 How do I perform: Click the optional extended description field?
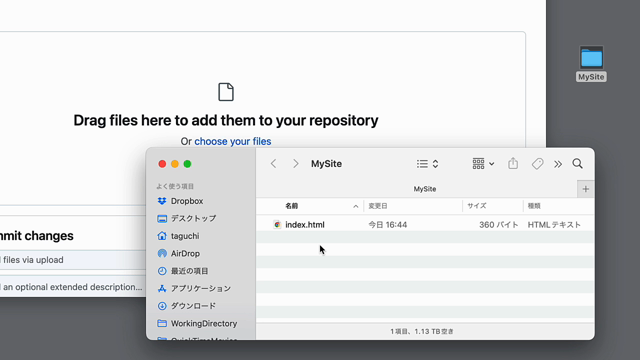coord(73,287)
